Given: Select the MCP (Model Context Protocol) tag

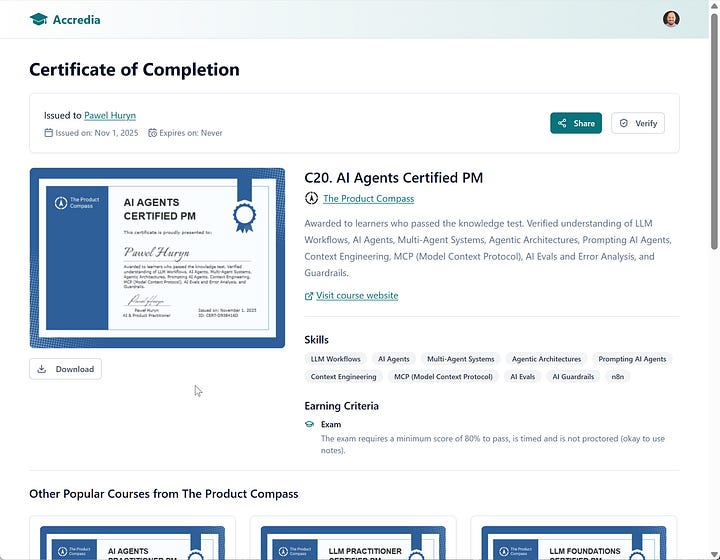Looking at the screenshot, I should tap(443, 376).
